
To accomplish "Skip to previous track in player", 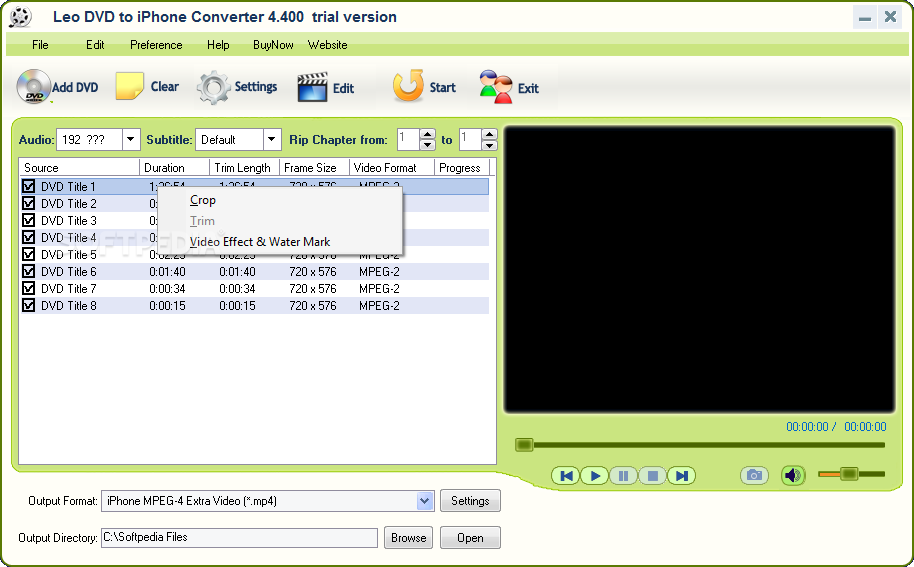I will (x=565, y=476).
